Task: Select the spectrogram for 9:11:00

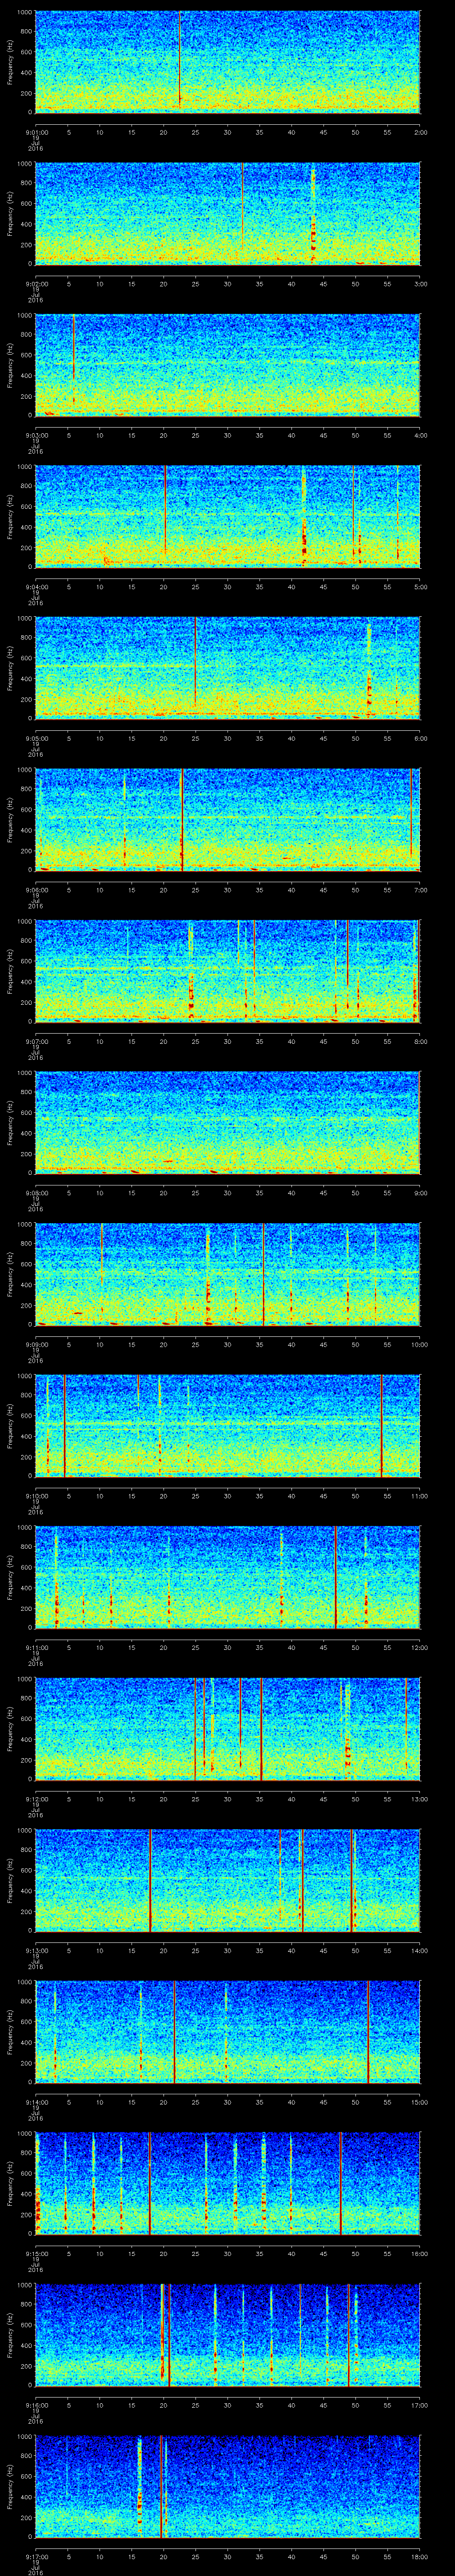Action: 227,1576
